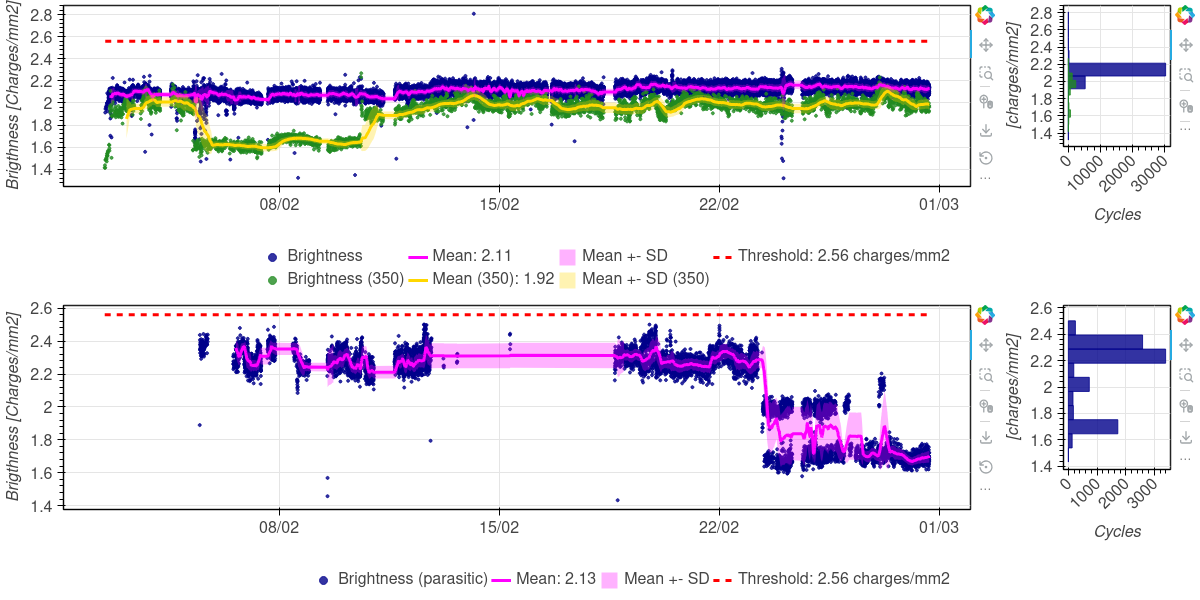Expand three-dot menu on bottom parasitic chart toolbar
This screenshot has height=600, width=1200.
point(985,487)
